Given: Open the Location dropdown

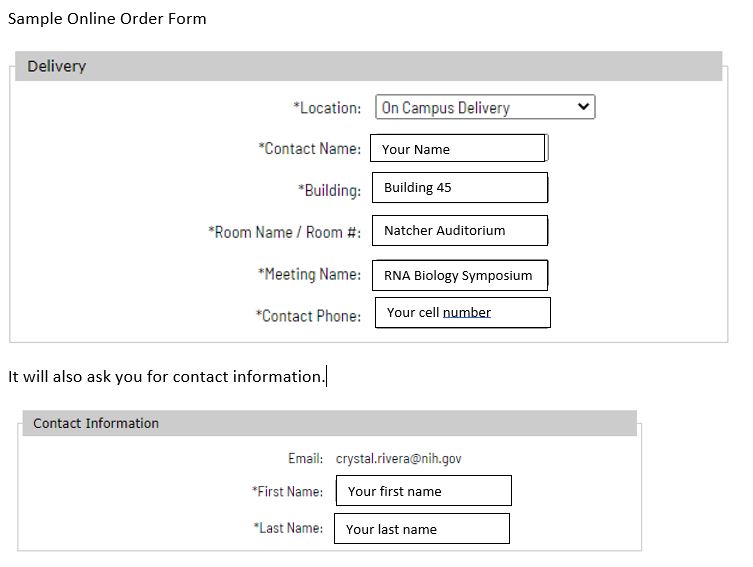Looking at the screenshot, I should point(484,108).
